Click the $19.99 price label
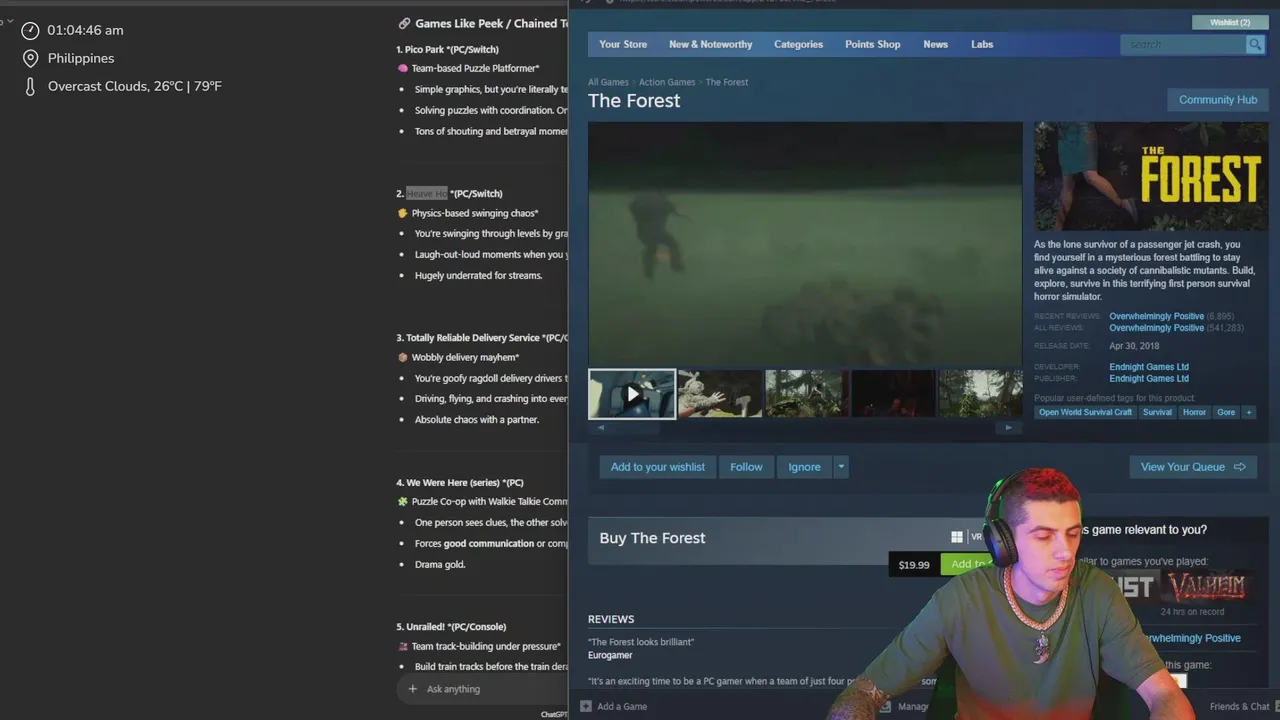The height and width of the screenshot is (720, 1280). pos(914,565)
